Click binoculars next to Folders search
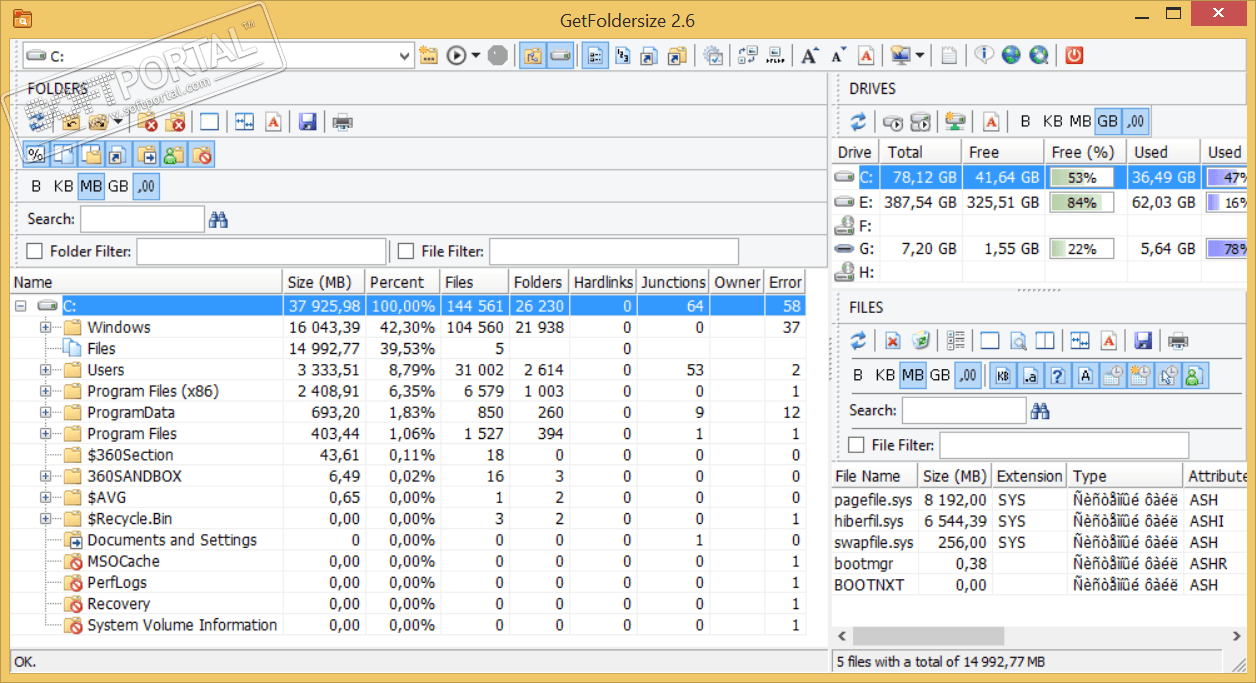This screenshot has width=1256, height=683. pos(219,219)
